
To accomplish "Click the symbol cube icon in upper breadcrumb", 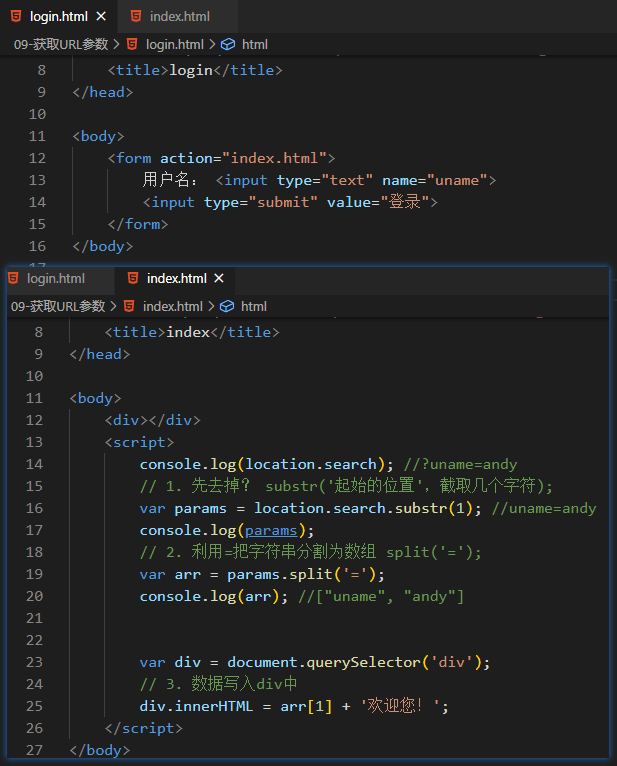I will click(228, 44).
